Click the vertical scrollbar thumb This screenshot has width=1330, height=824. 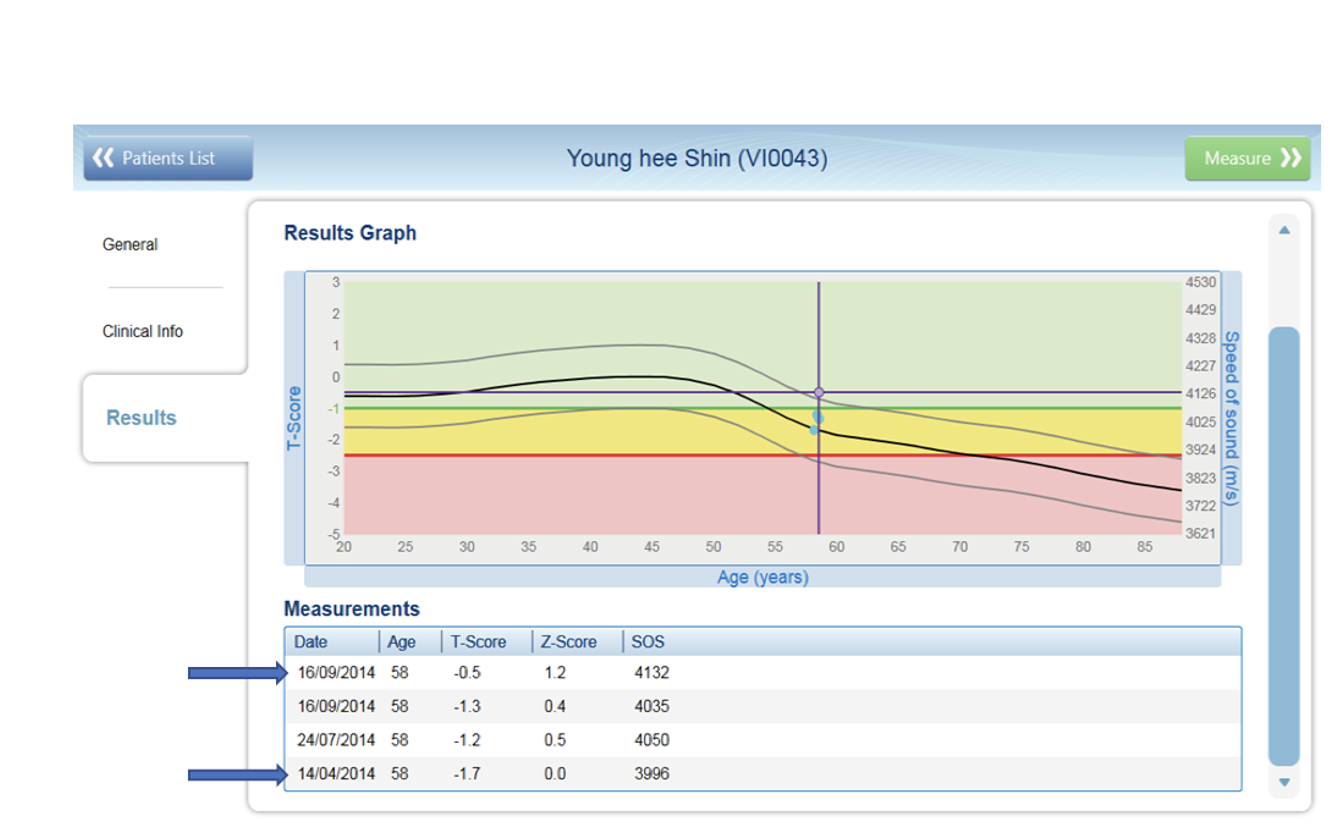1284,547
